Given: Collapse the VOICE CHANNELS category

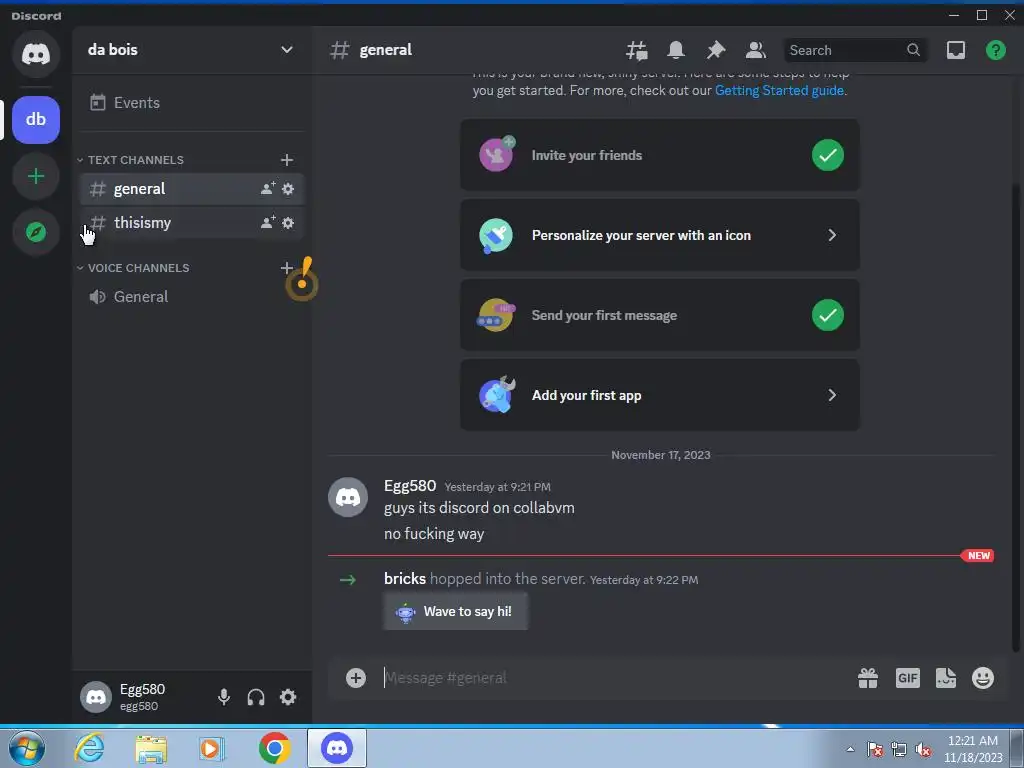Looking at the screenshot, I should pos(133,268).
